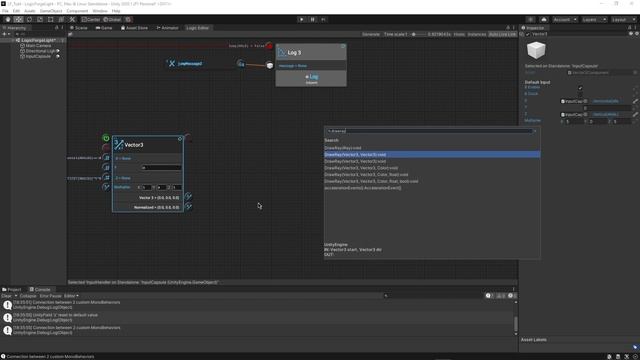Click the Pause button

313,20
